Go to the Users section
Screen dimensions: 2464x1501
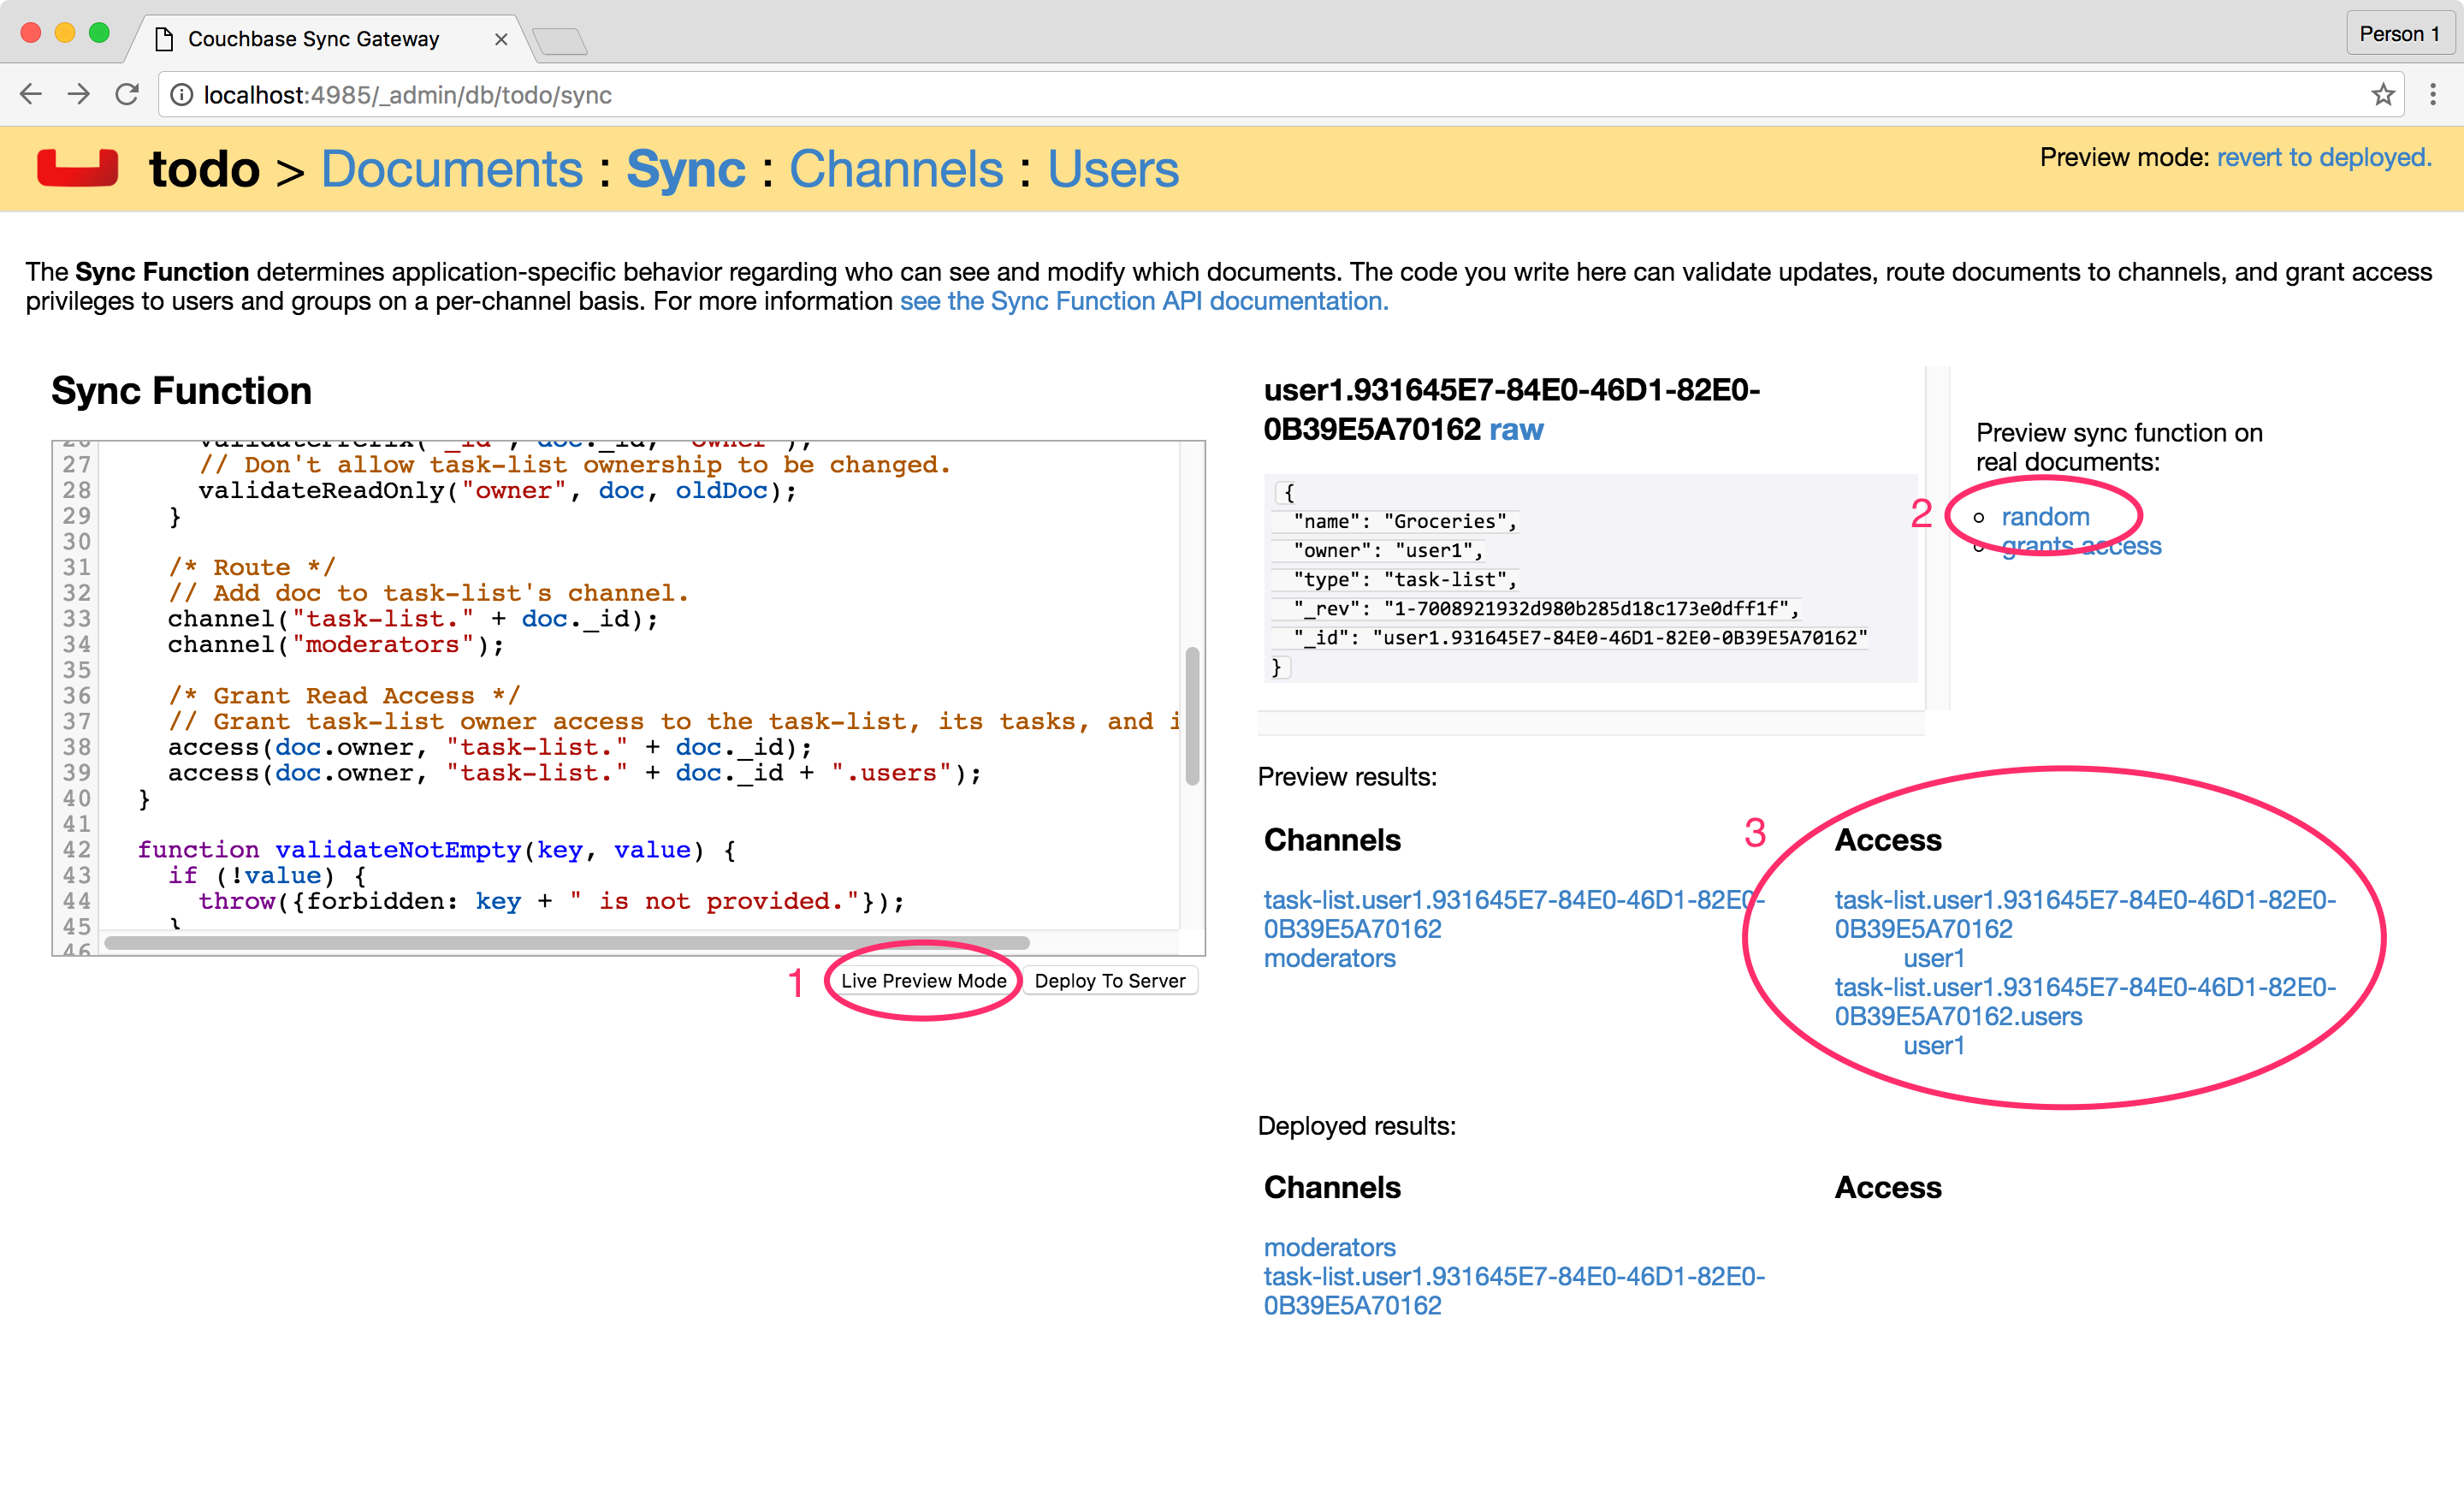(1112, 168)
